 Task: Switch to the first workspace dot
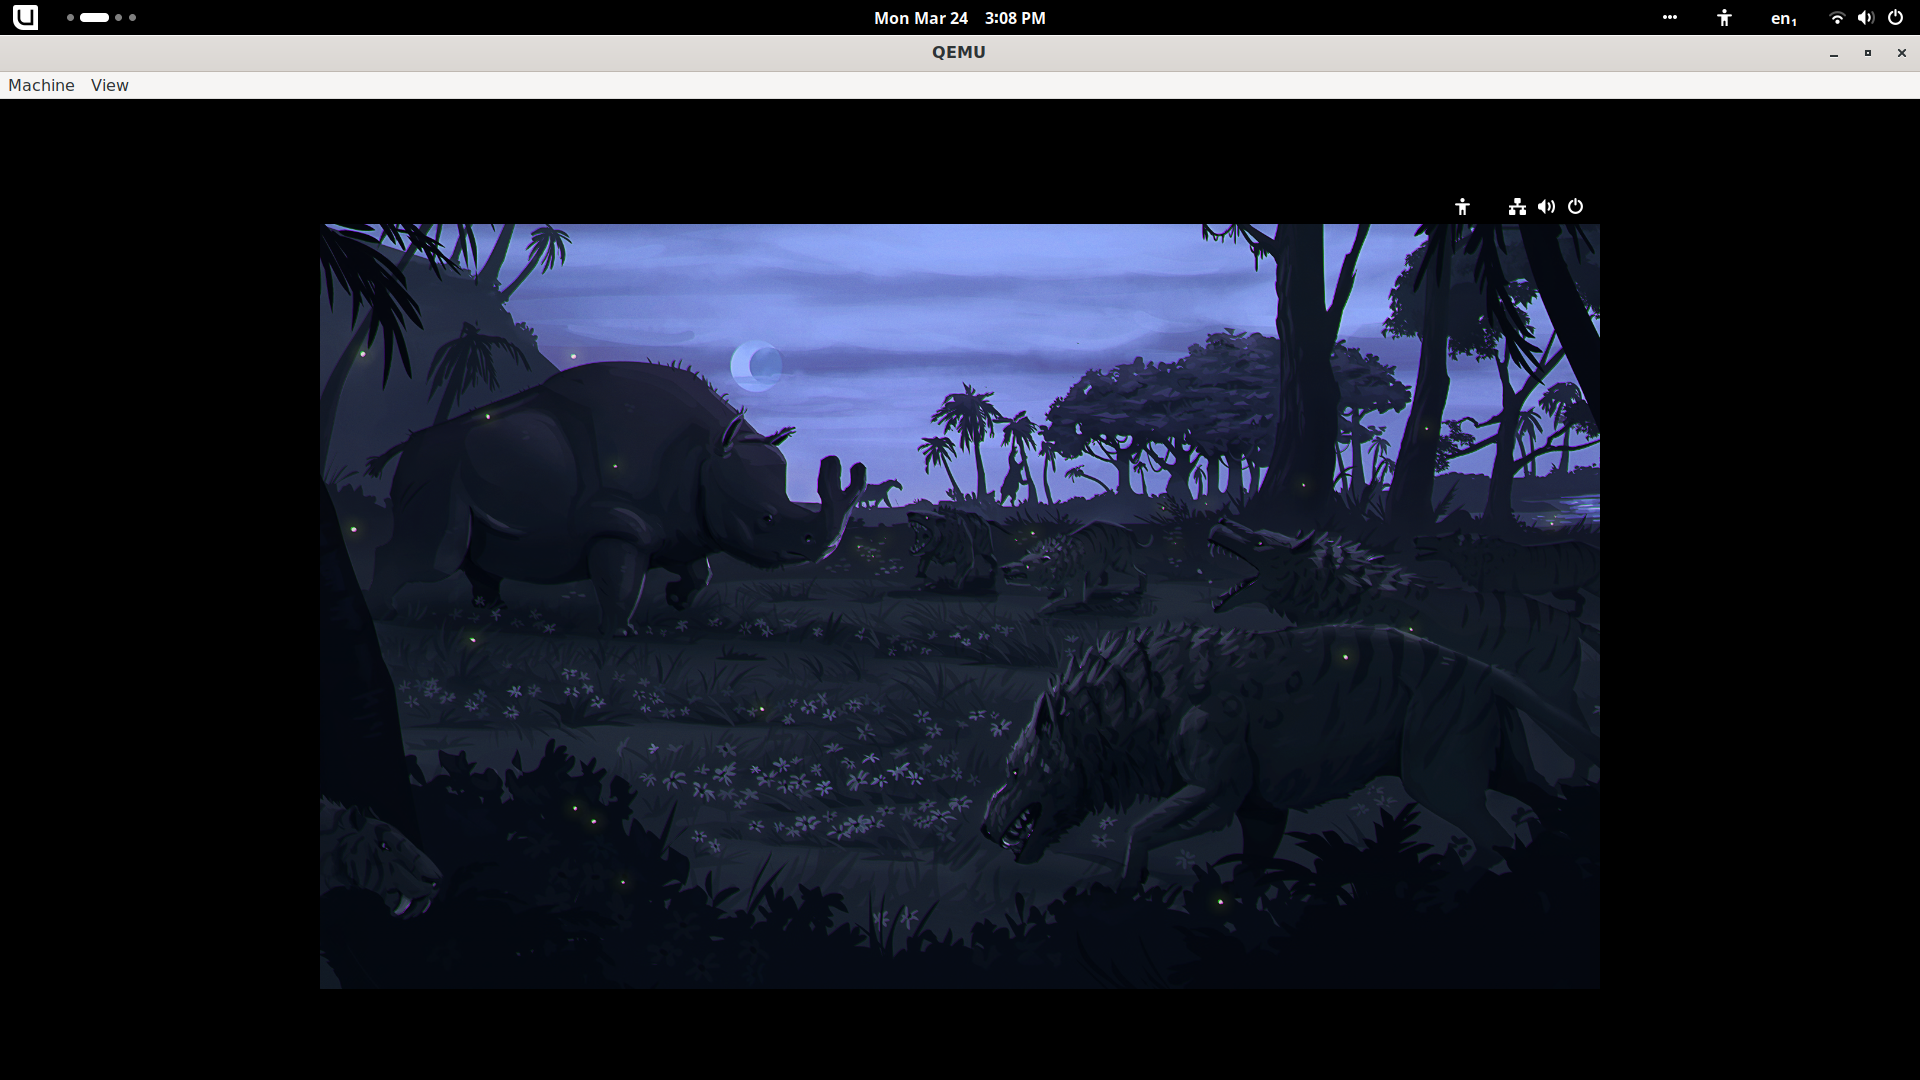tap(70, 18)
